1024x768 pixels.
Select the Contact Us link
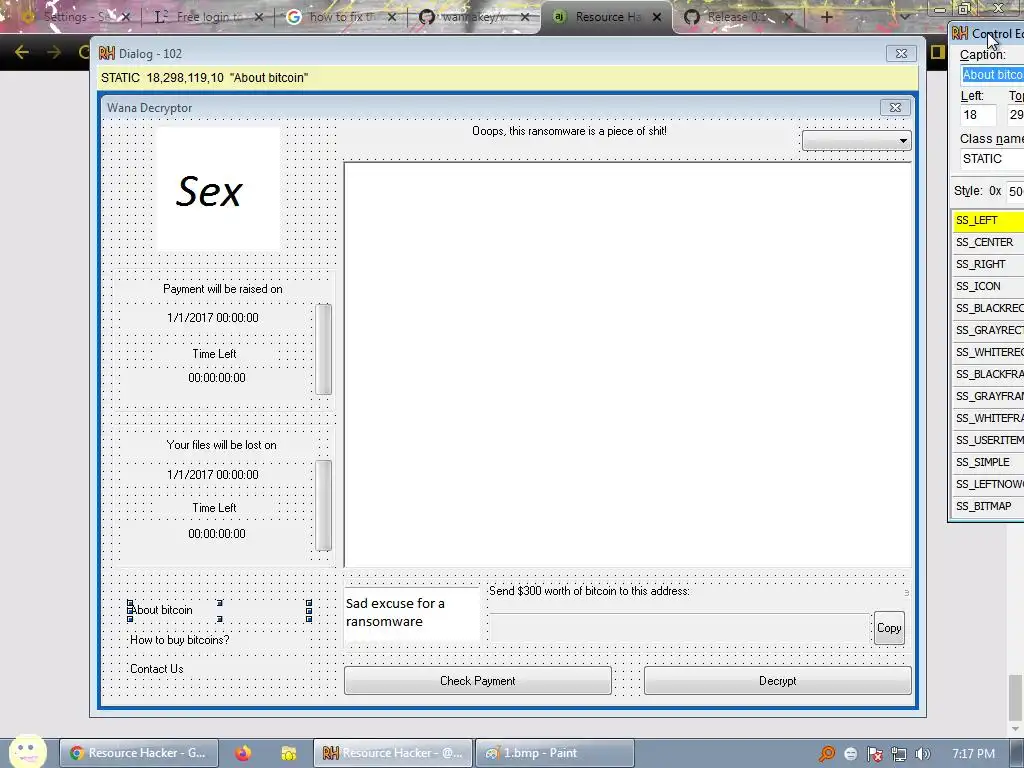157,669
